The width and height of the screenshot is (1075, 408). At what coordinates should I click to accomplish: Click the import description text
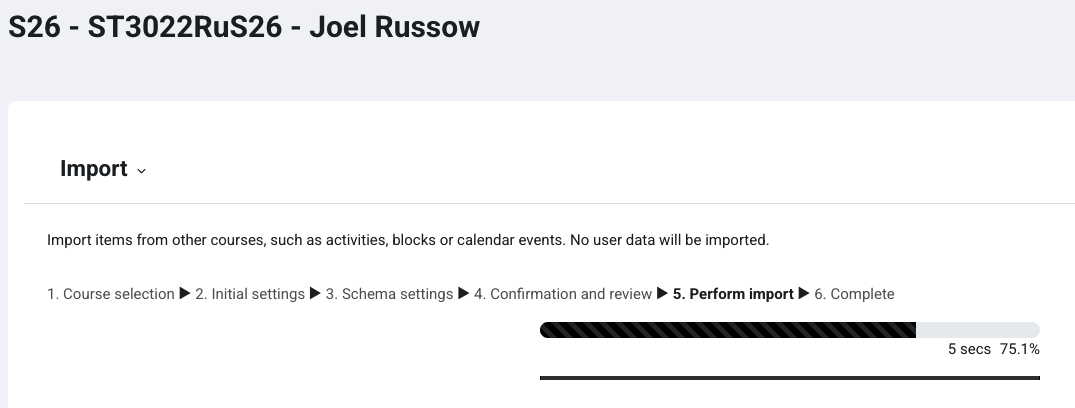point(408,240)
